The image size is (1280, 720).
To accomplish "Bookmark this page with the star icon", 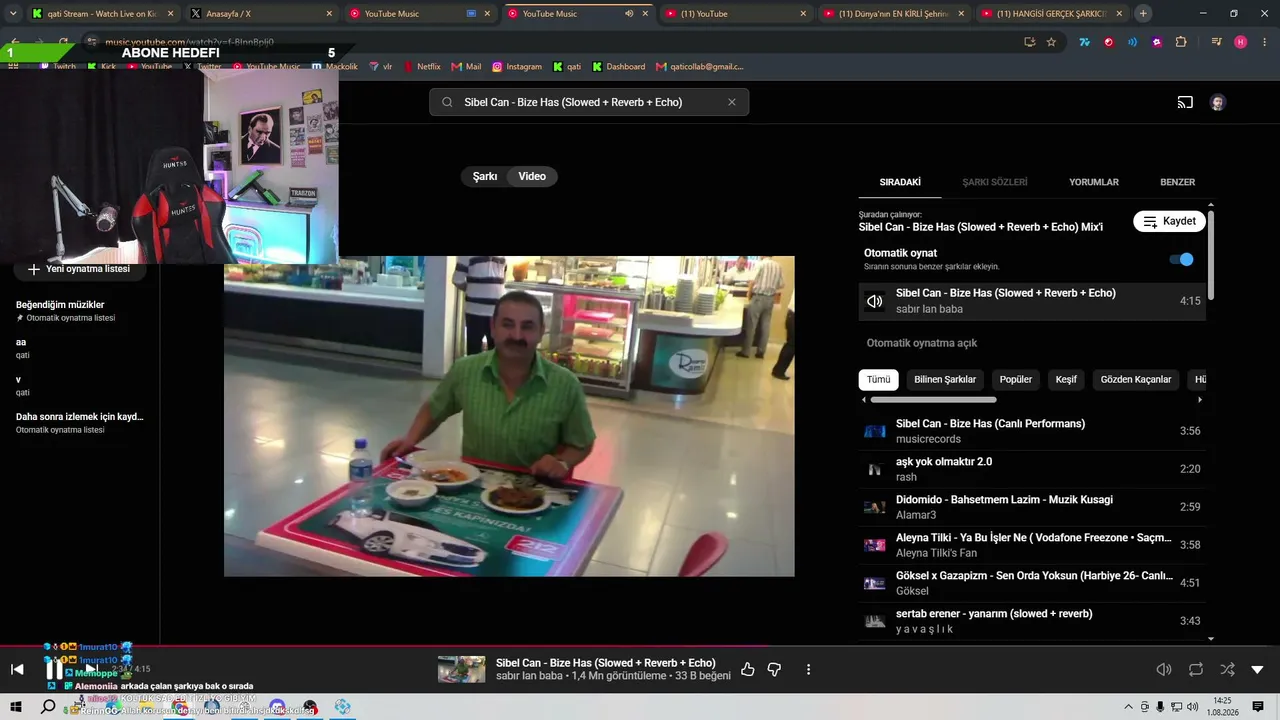I will point(1051,42).
